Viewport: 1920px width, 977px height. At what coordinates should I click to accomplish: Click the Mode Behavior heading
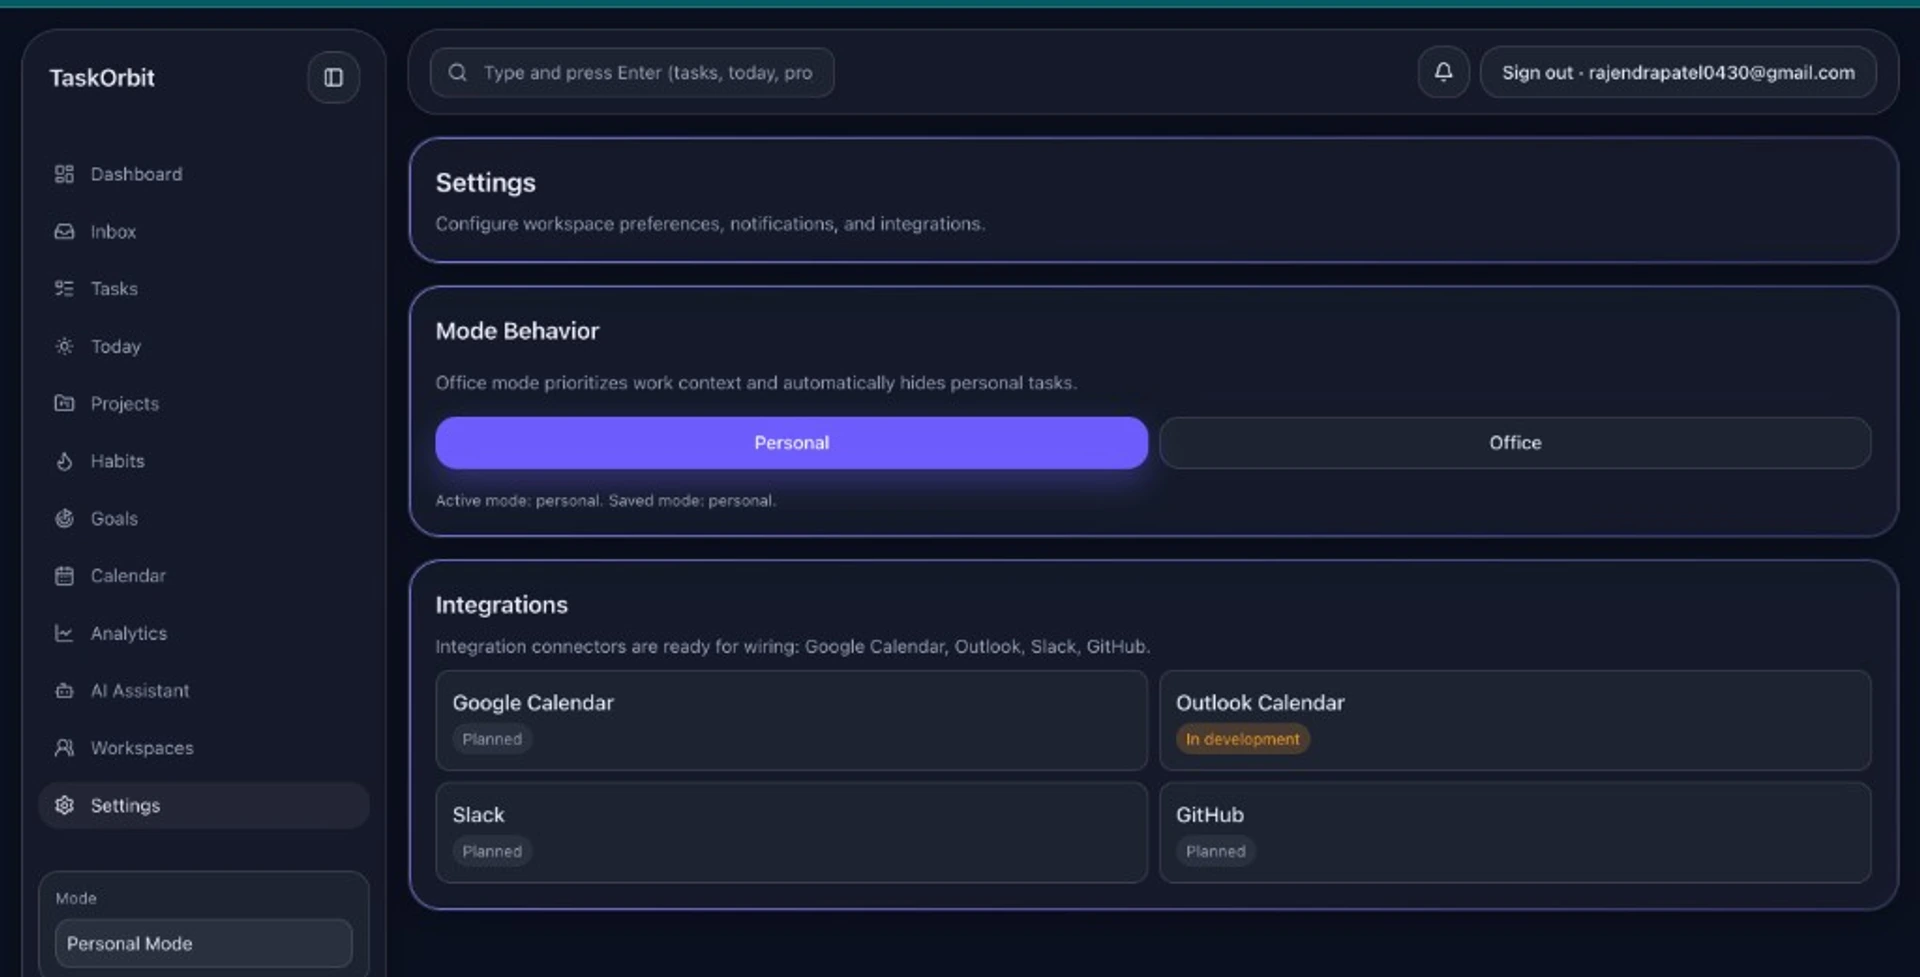click(517, 331)
